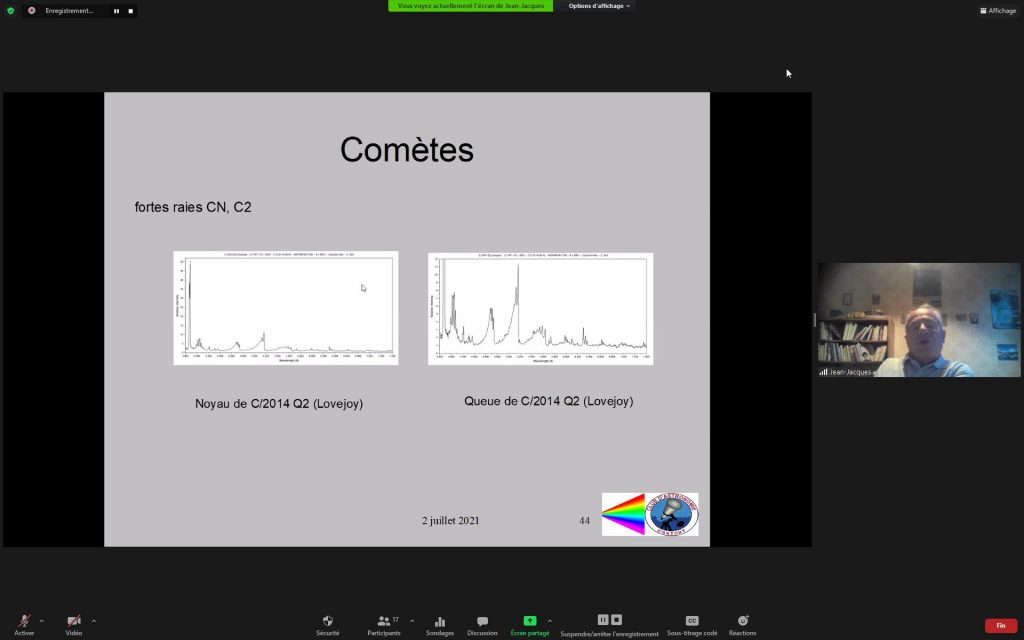Stop recording in the bottom toolbar
This screenshot has height=640, width=1024.
[x=616, y=620]
